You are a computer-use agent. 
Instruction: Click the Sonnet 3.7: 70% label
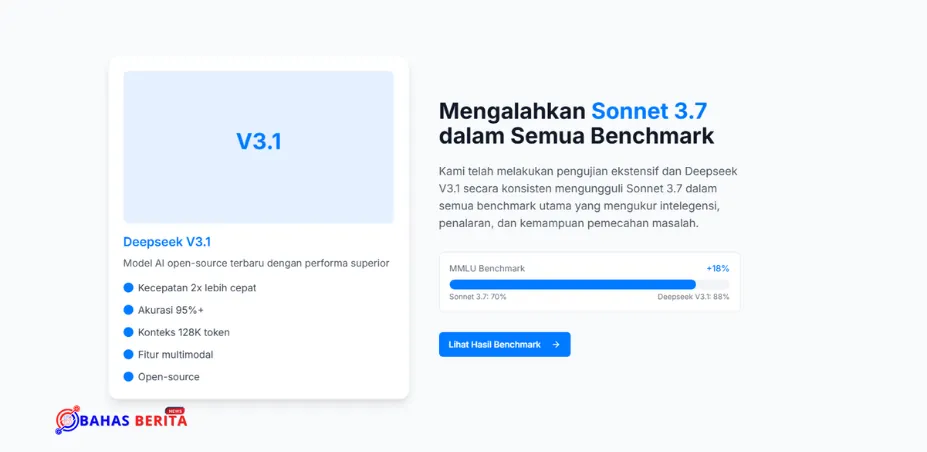click(478, 297)
